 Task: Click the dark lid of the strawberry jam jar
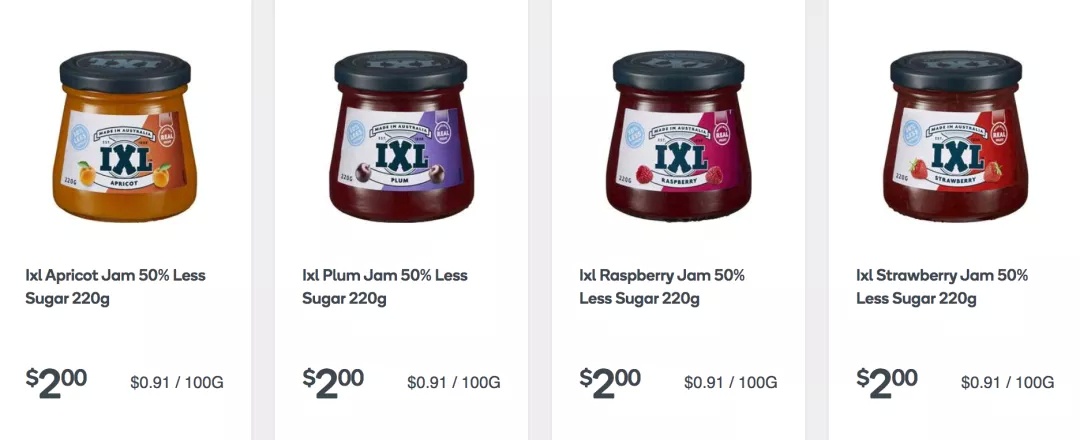(x=956, y=70)
